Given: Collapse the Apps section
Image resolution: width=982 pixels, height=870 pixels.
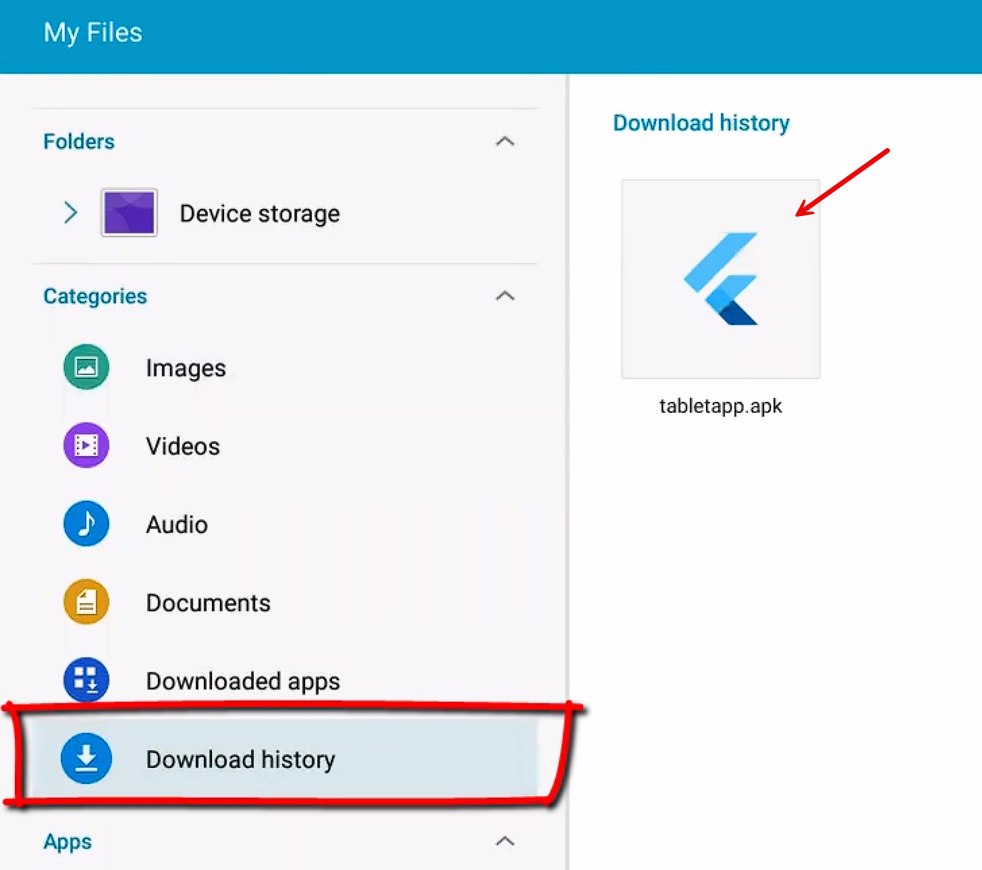Looking at the screenshot, I should coord(505,841).
